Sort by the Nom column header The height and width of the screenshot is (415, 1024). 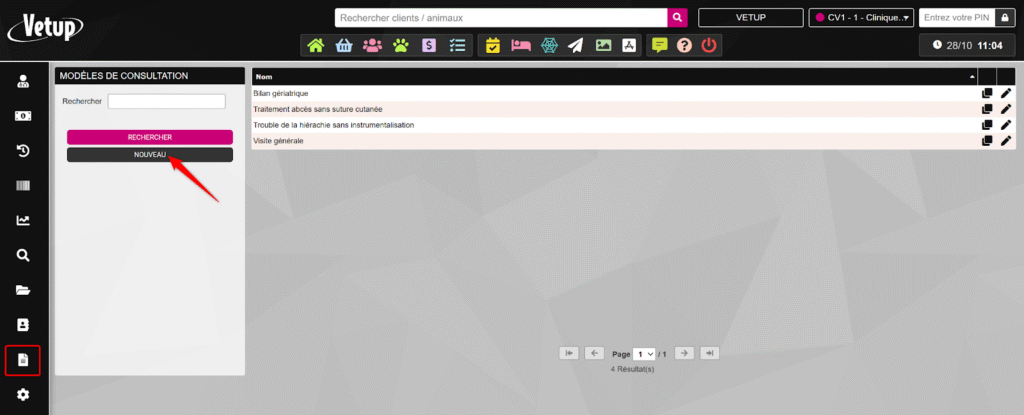coord(612,76)
